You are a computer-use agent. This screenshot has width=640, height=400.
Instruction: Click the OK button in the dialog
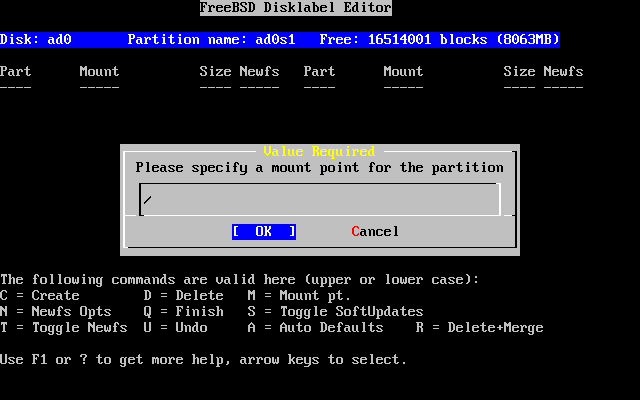[x=263, y=231]
